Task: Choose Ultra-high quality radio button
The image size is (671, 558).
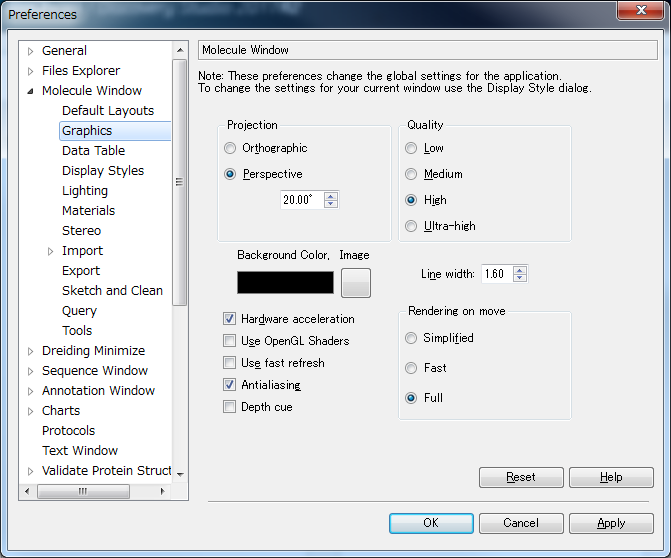Action: (411, 226)
